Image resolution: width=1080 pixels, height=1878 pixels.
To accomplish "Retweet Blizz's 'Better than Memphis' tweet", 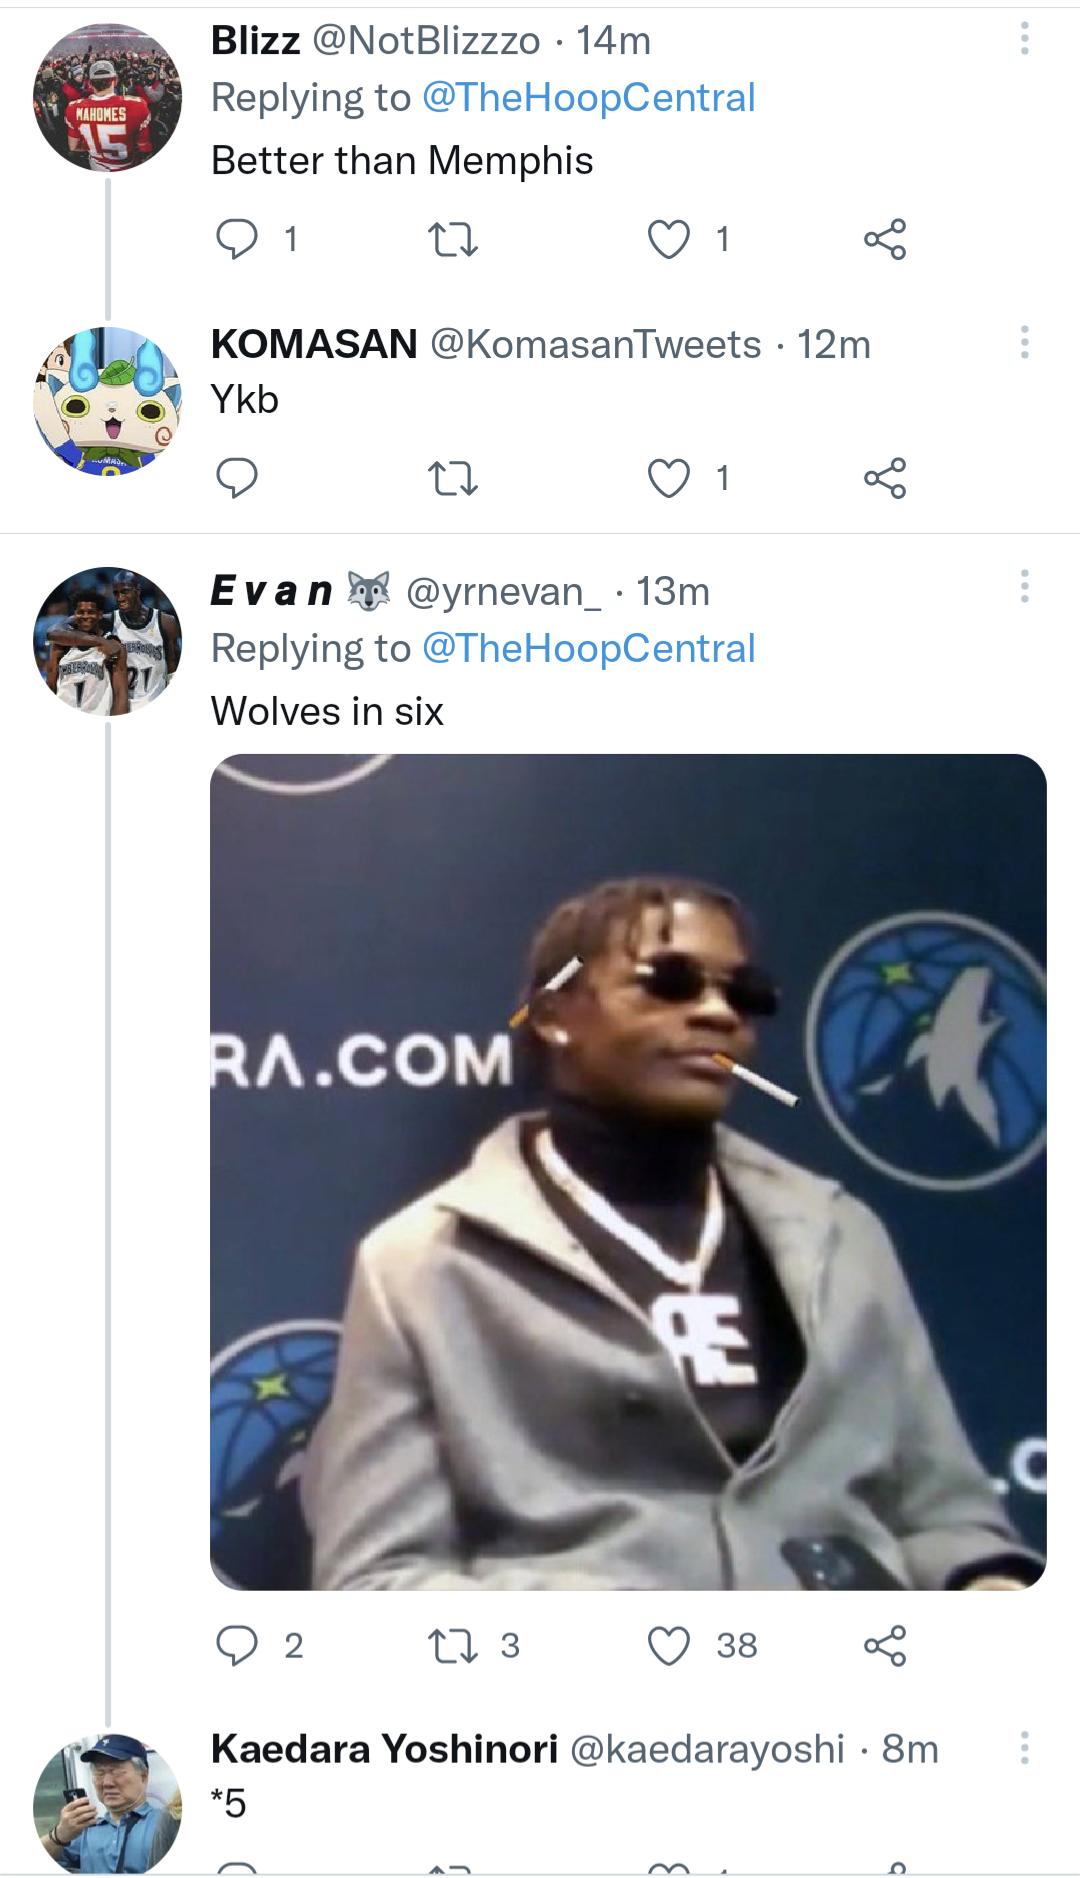I will (453, 240).
